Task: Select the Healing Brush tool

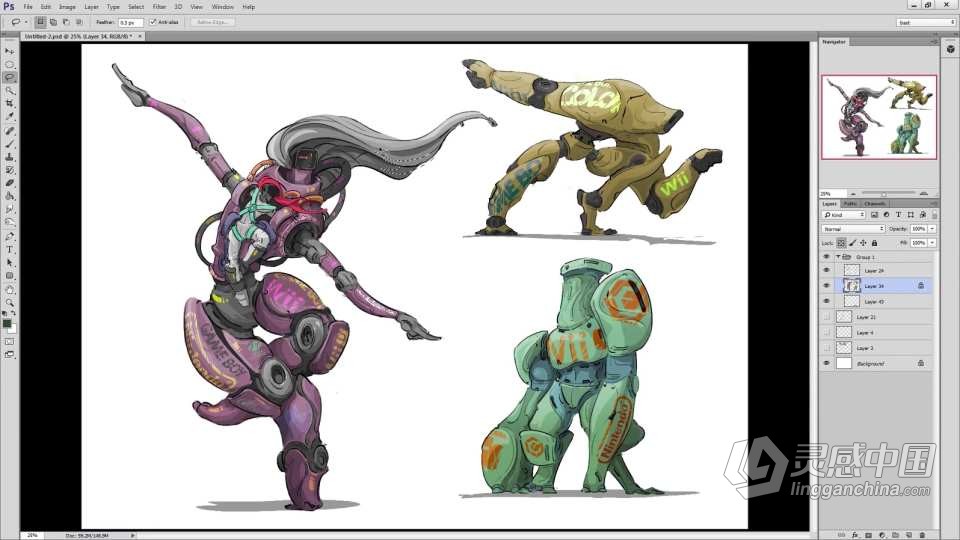Action: [9, 131]
